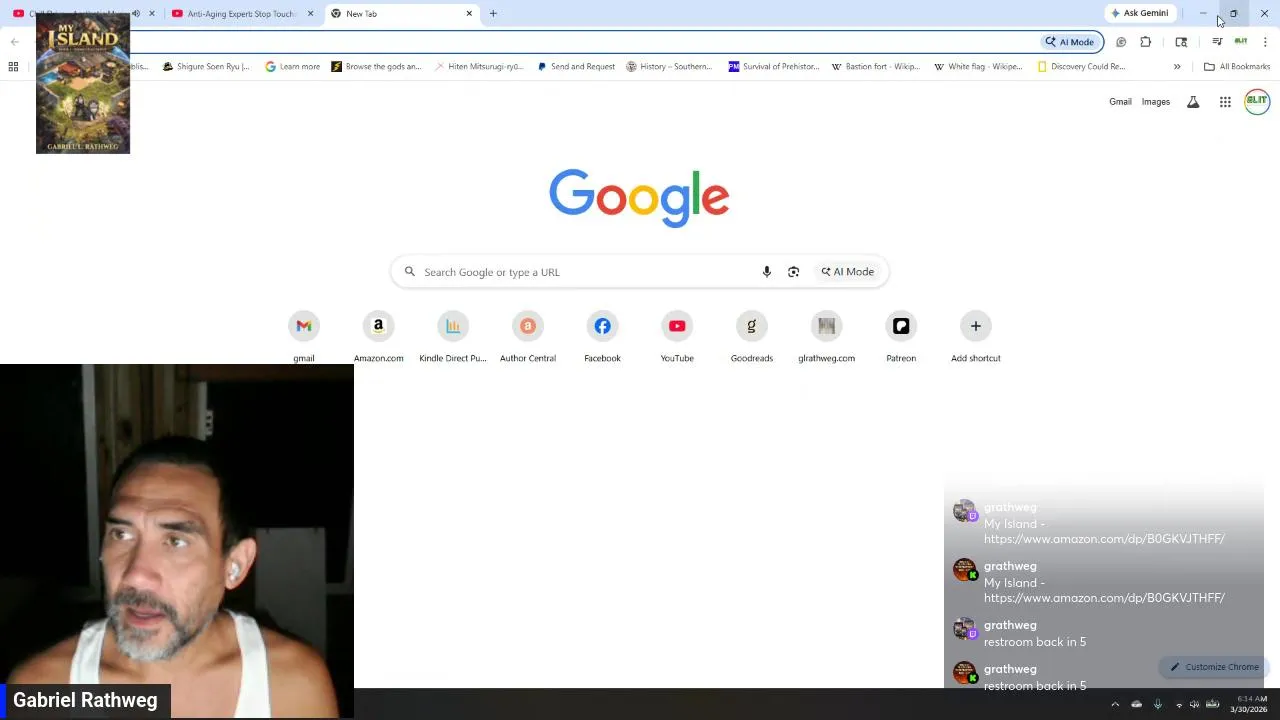This screenshot has width=1280, height=720.
Task: Click the microphone tray icon
Action: pos(1158,704)
